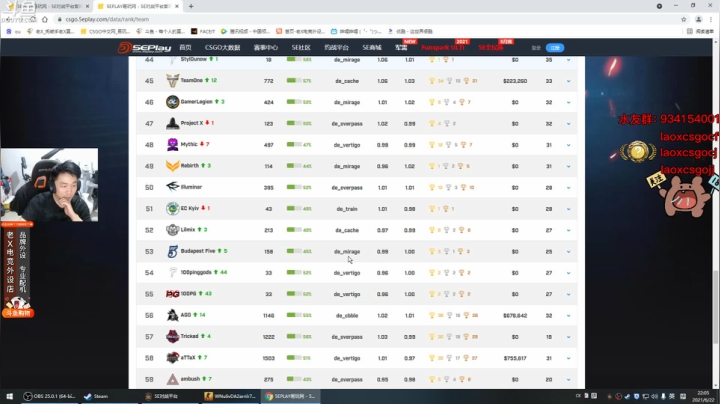
Task: Open OBS from the taskbar
Action: [49, 396]
